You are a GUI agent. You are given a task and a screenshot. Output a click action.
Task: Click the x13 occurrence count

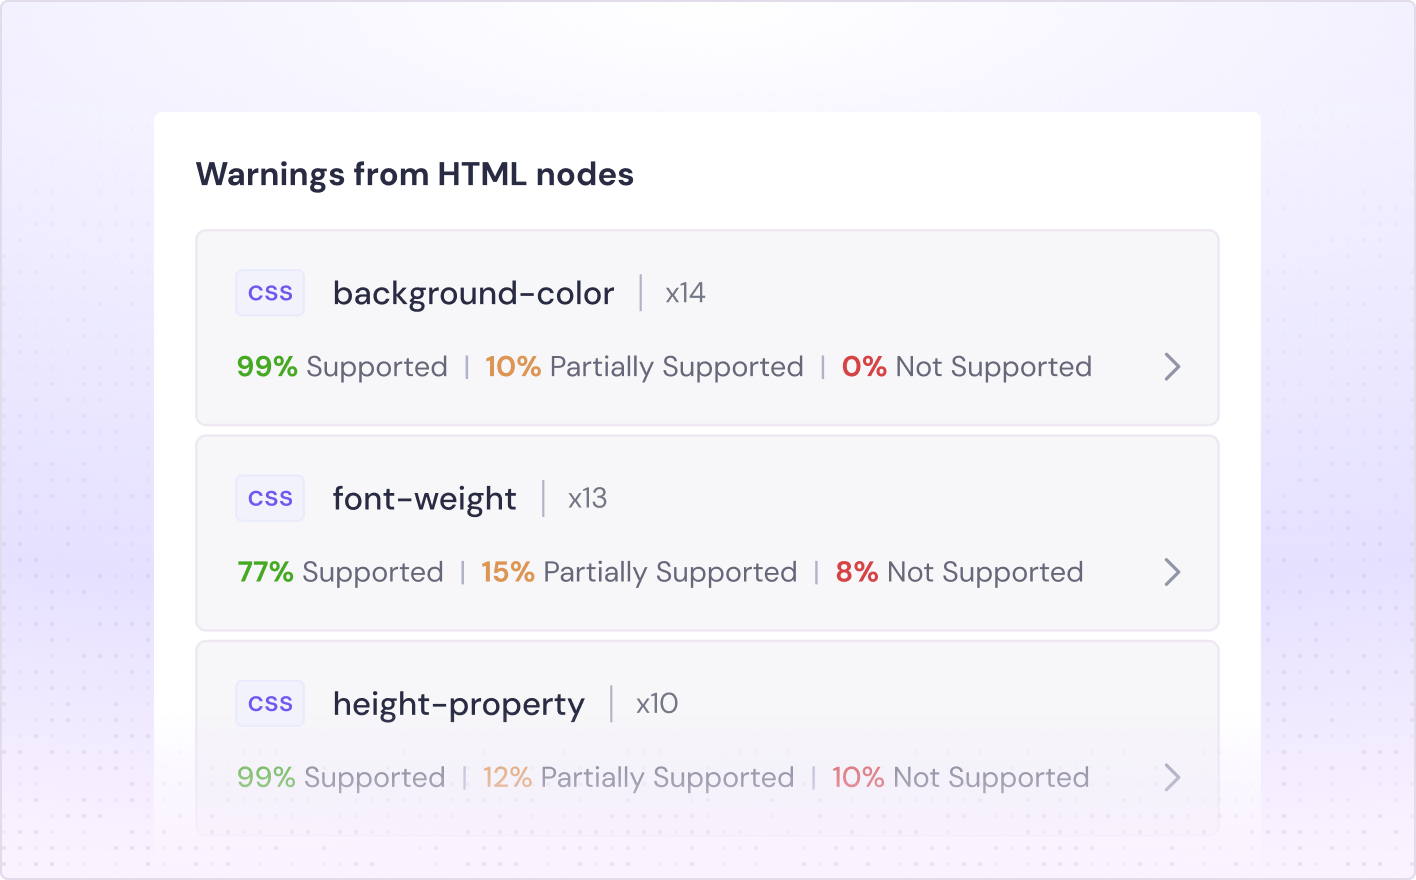point(587,498)
